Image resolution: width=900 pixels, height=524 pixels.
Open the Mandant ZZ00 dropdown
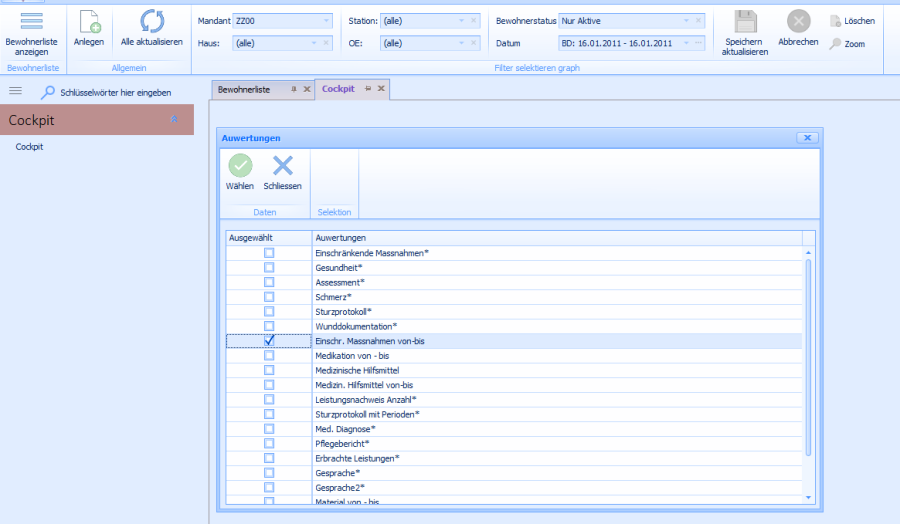point(326,20)
